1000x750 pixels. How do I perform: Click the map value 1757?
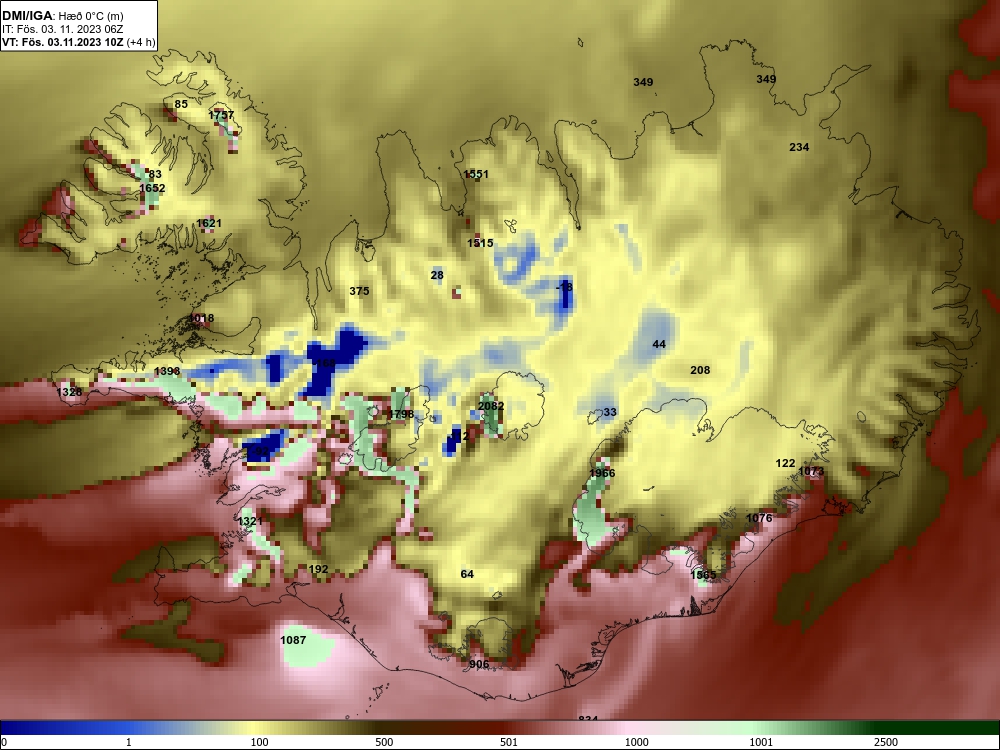pyautogui.click(x=221, y=115)
